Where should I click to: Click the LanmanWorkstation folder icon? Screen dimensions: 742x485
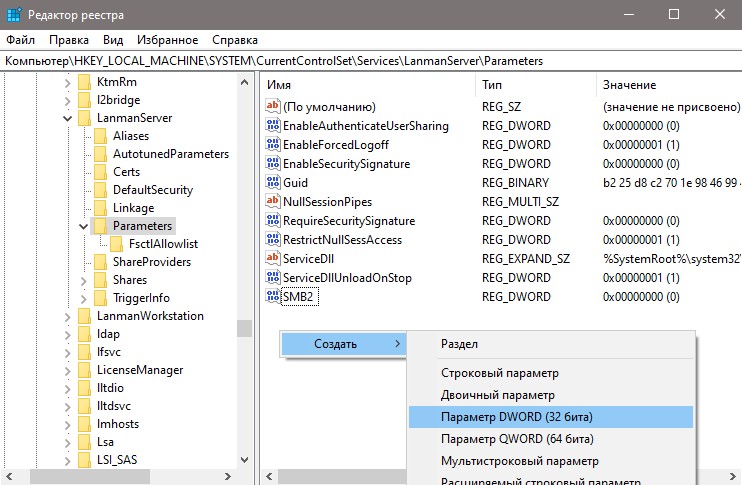[85, 316]
